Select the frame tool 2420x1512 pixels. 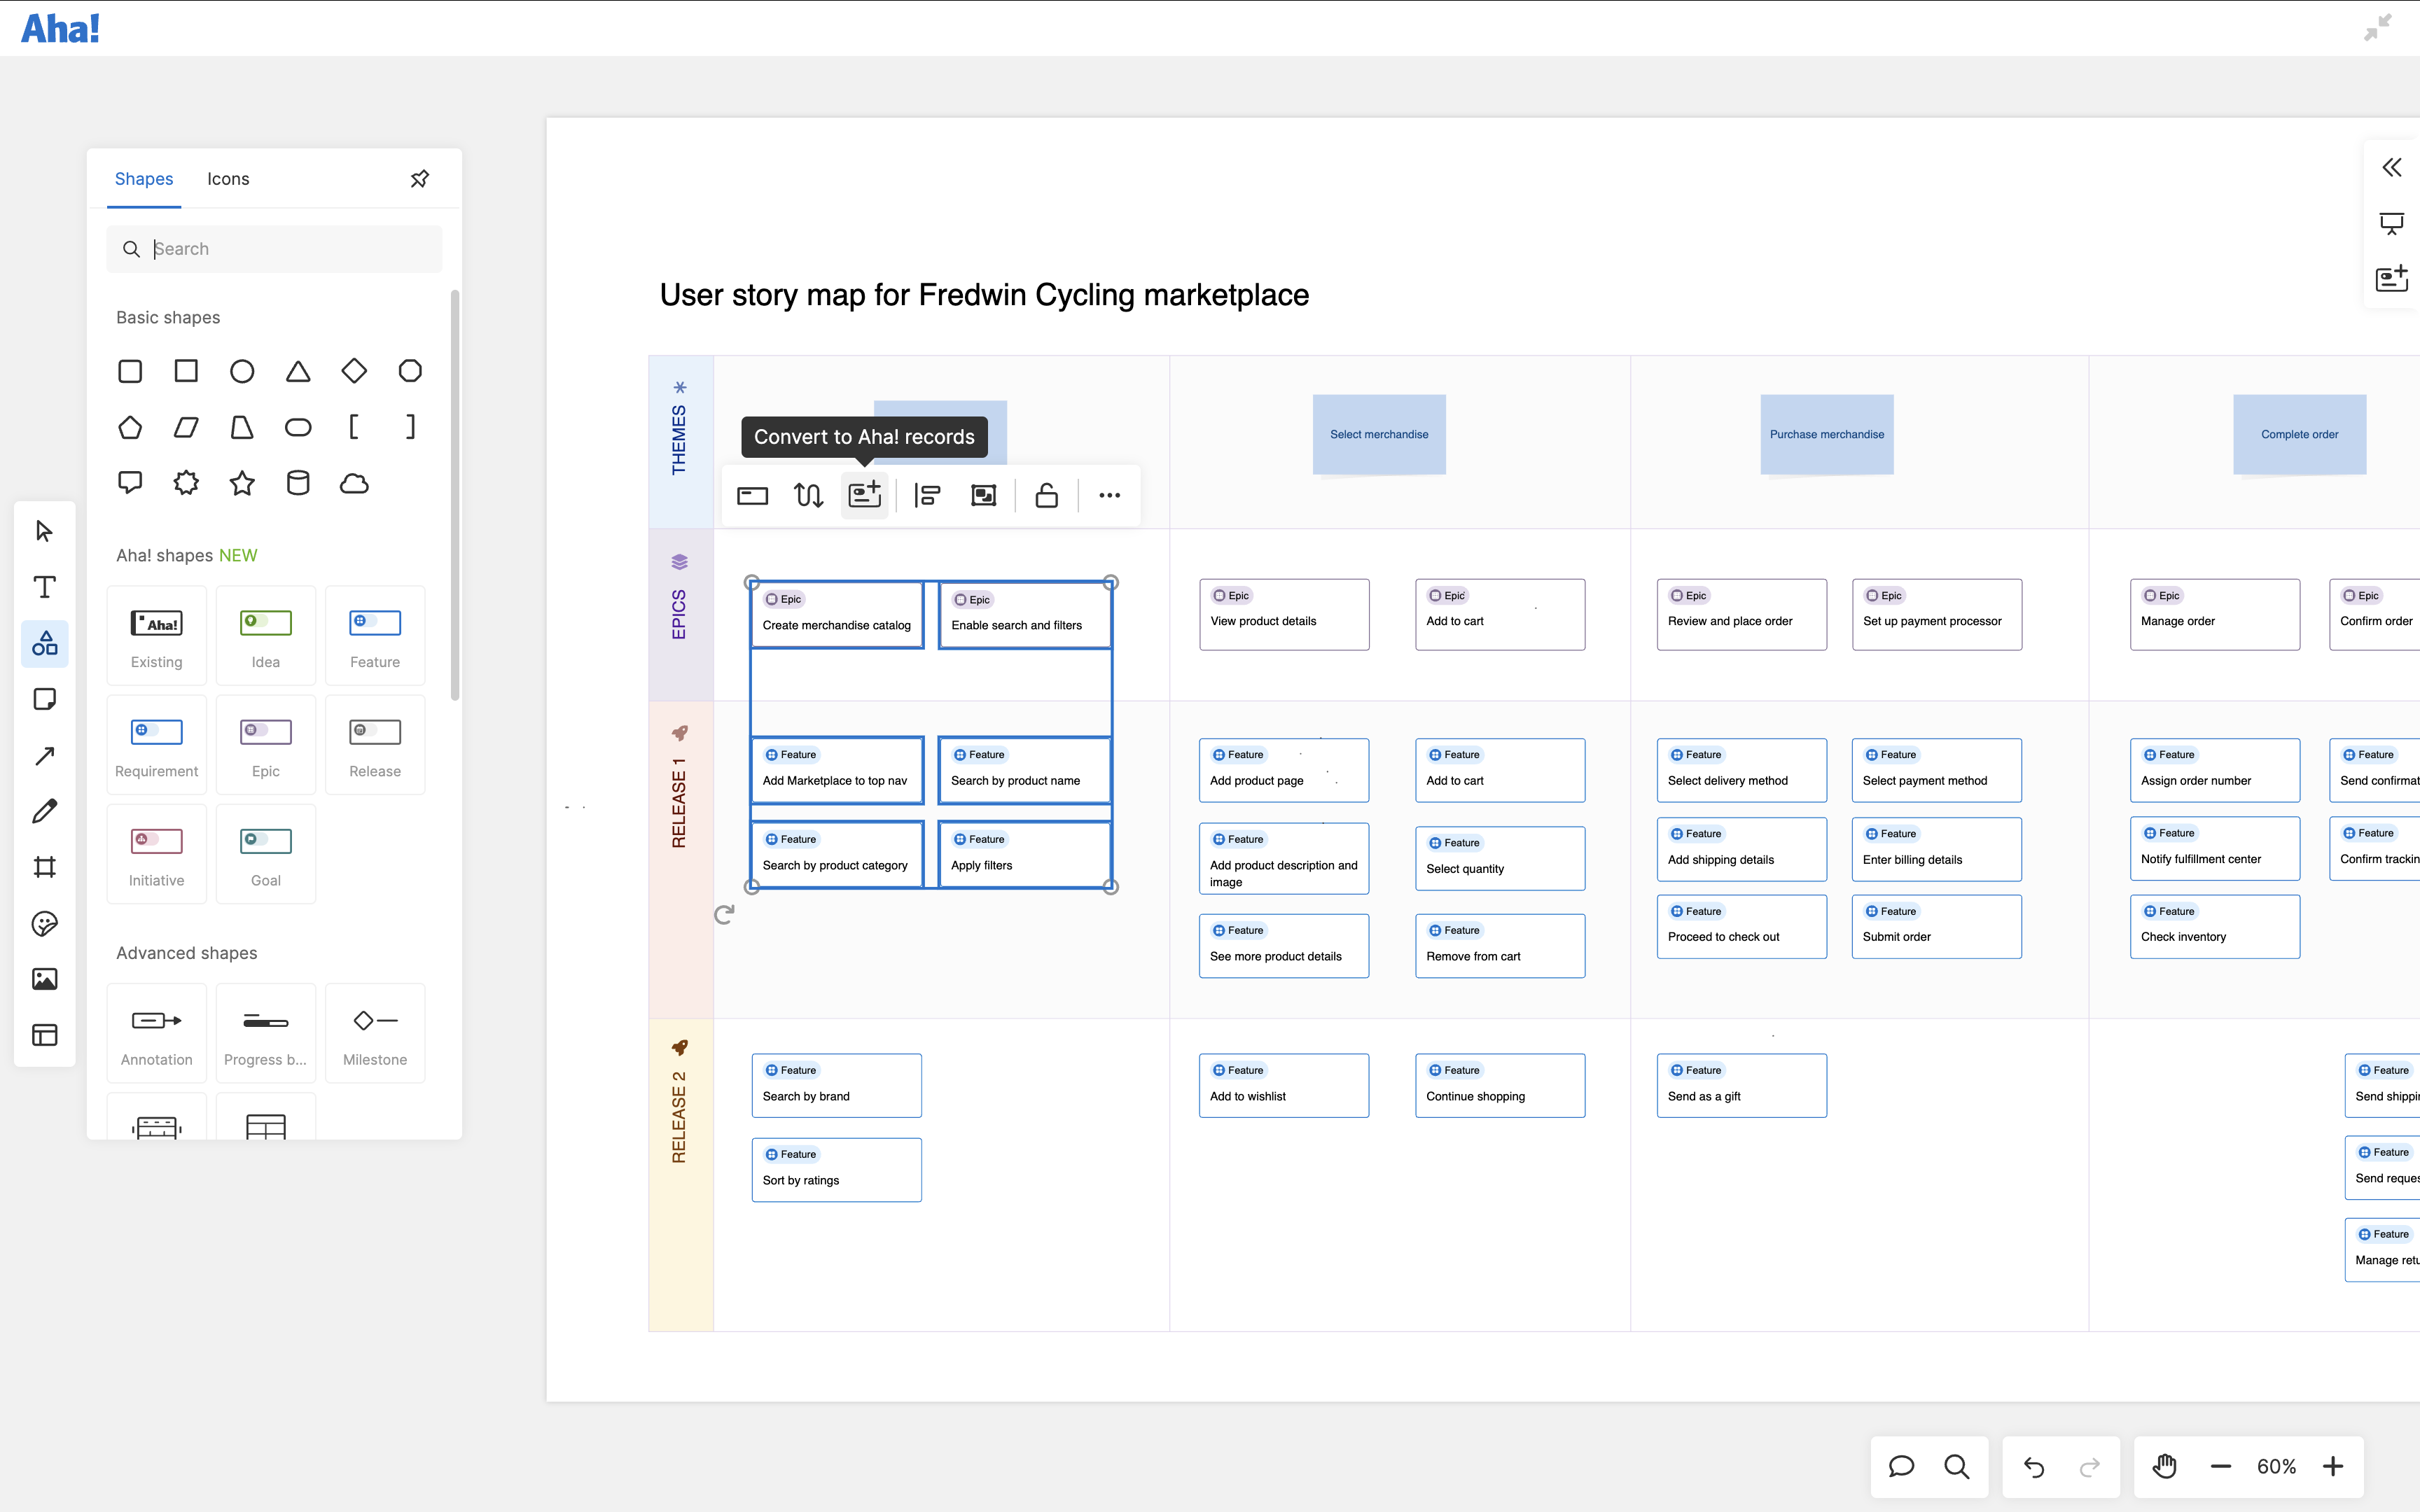click(x=44, y=867)
